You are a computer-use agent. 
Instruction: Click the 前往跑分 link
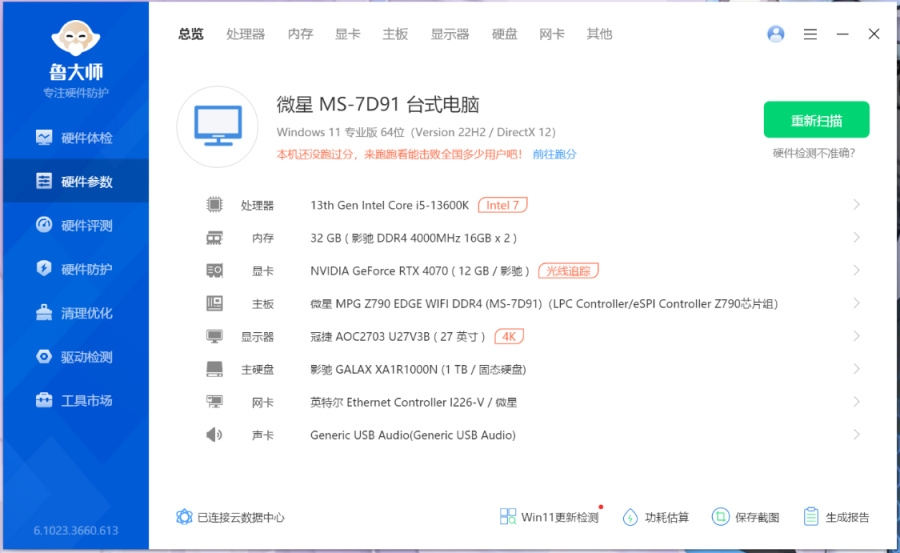click(x=554, y=154)
